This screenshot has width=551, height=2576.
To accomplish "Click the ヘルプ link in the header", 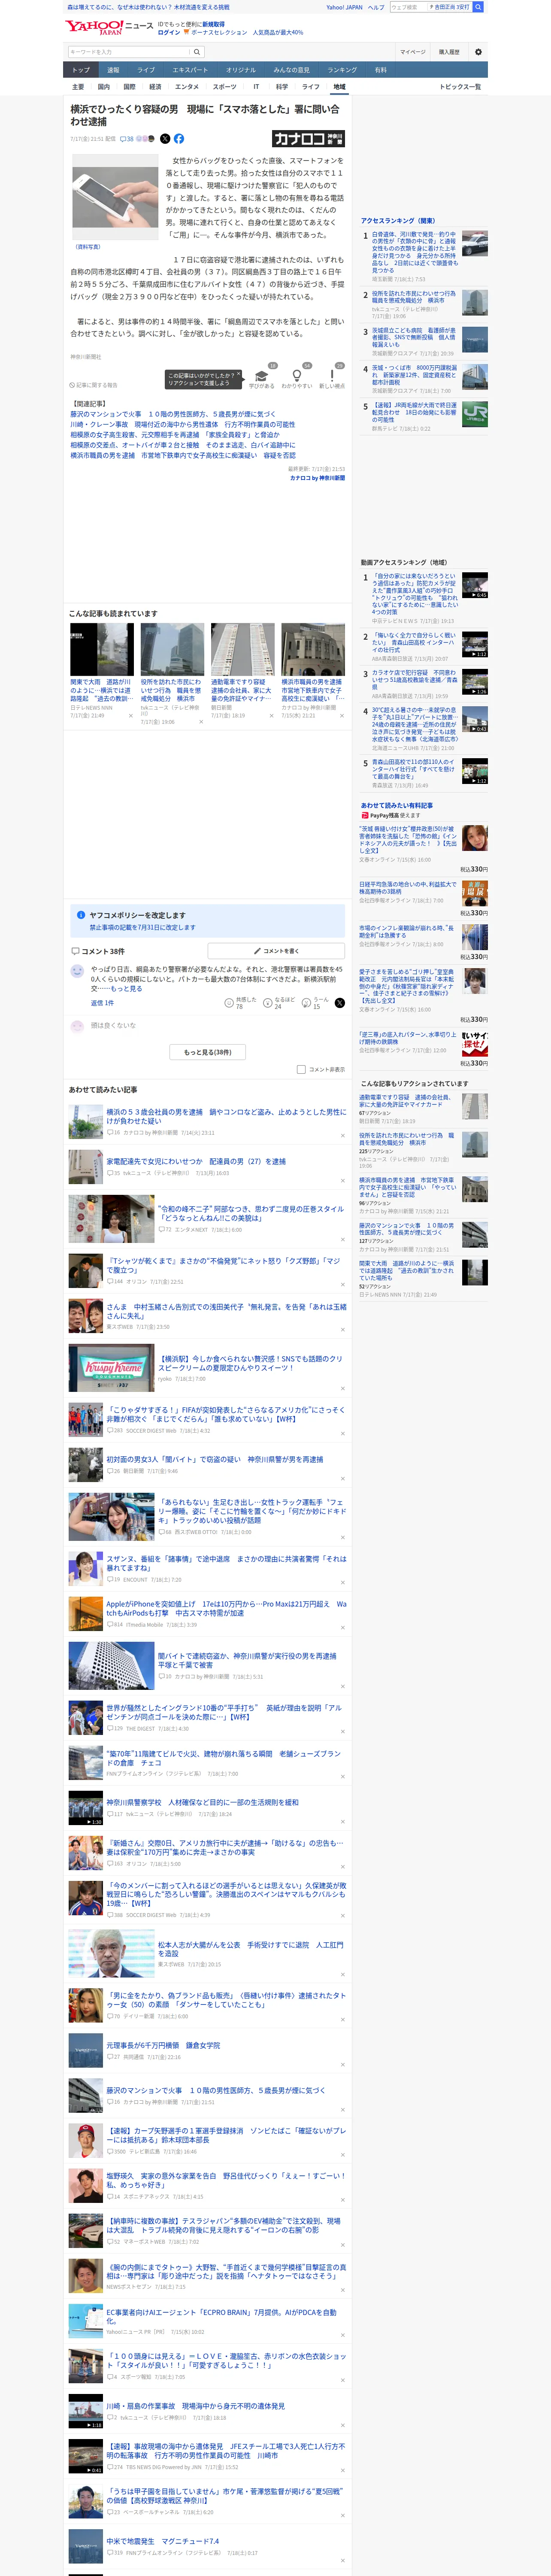I will pos(376,7).
